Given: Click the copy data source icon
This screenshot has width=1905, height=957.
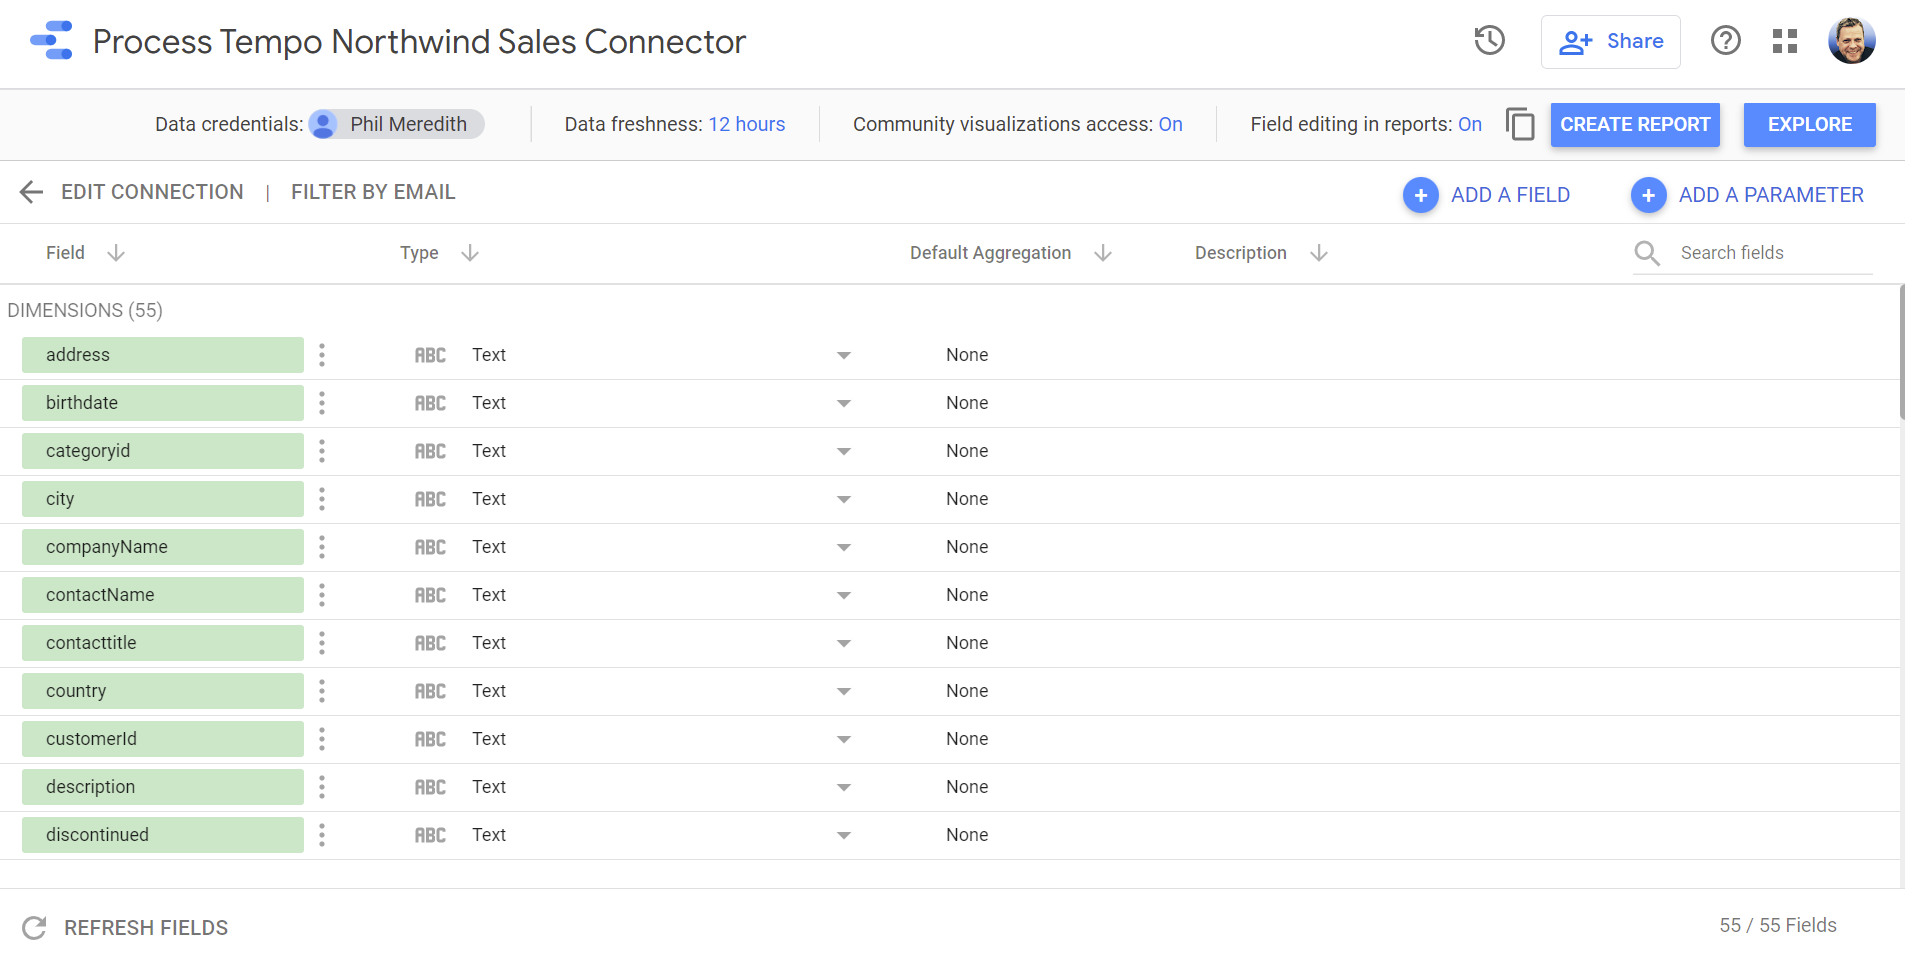Looking at the screenshot, I should (x=1520, y=125).
